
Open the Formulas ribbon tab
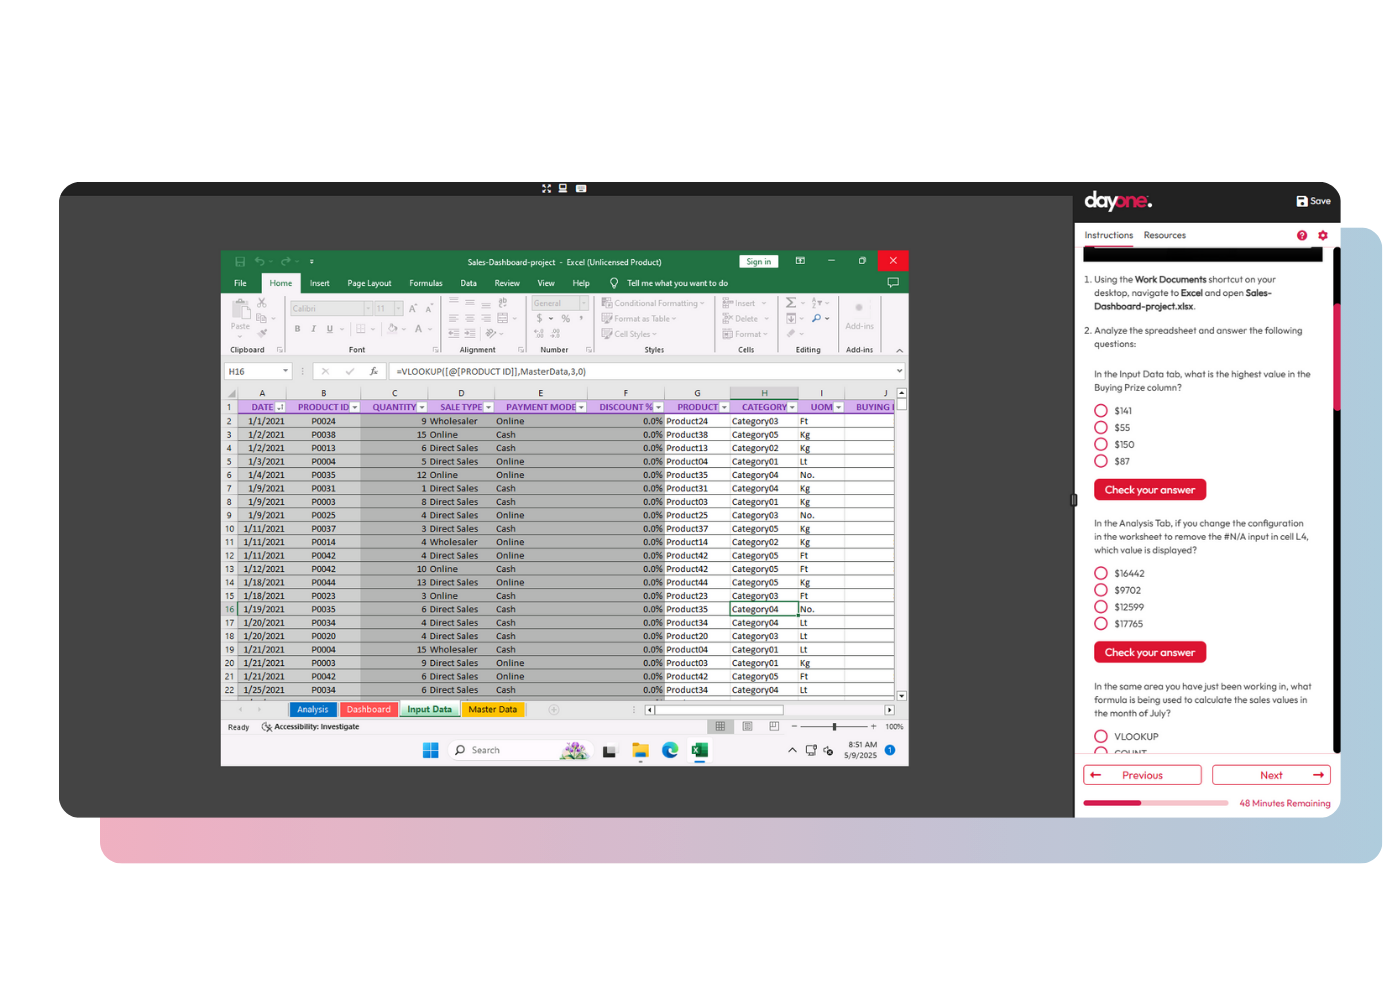coord(425,283)
